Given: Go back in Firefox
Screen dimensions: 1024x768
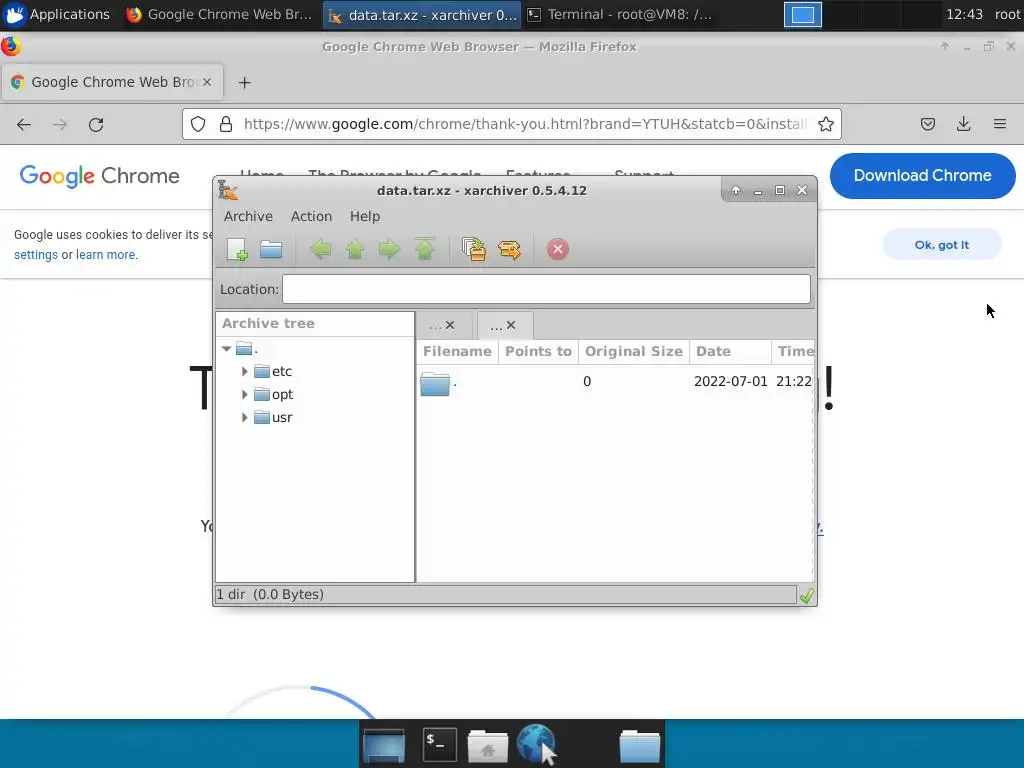Looking at the screenshot, I should (x=24, y=125).
